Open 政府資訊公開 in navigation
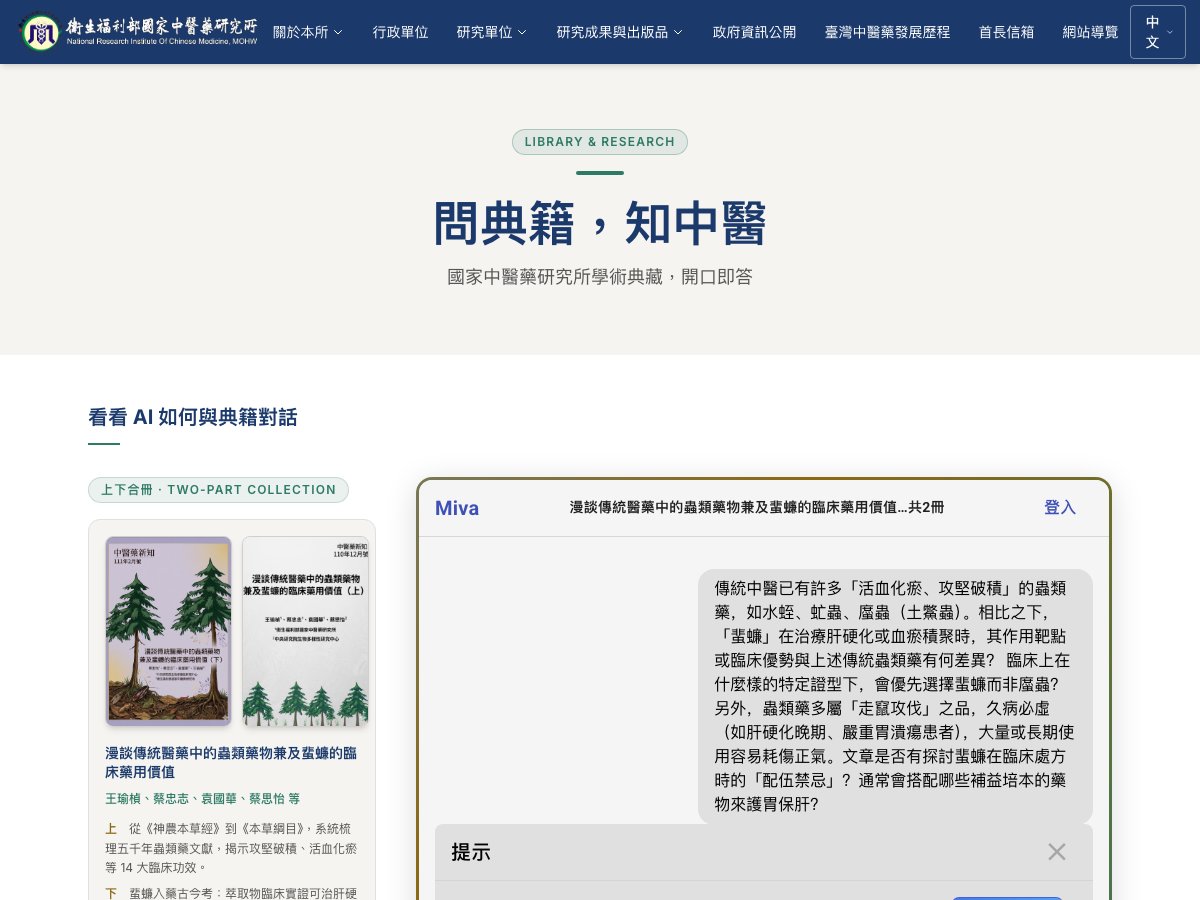The image size is (1200, 900). point(754,32)
